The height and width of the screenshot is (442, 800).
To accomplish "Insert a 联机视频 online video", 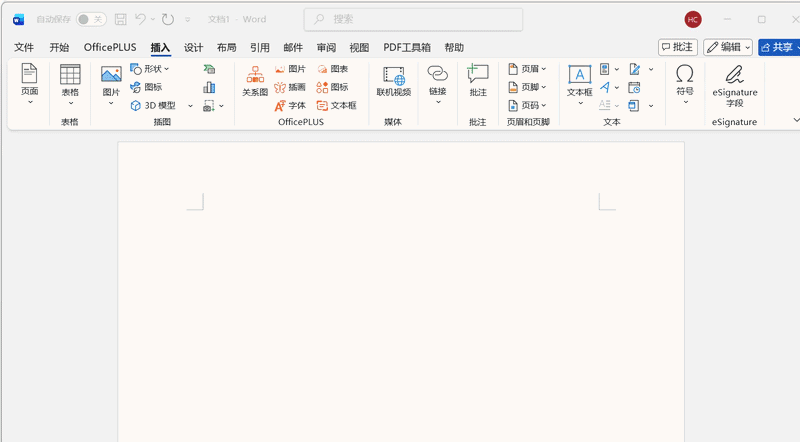I will 393,80.
